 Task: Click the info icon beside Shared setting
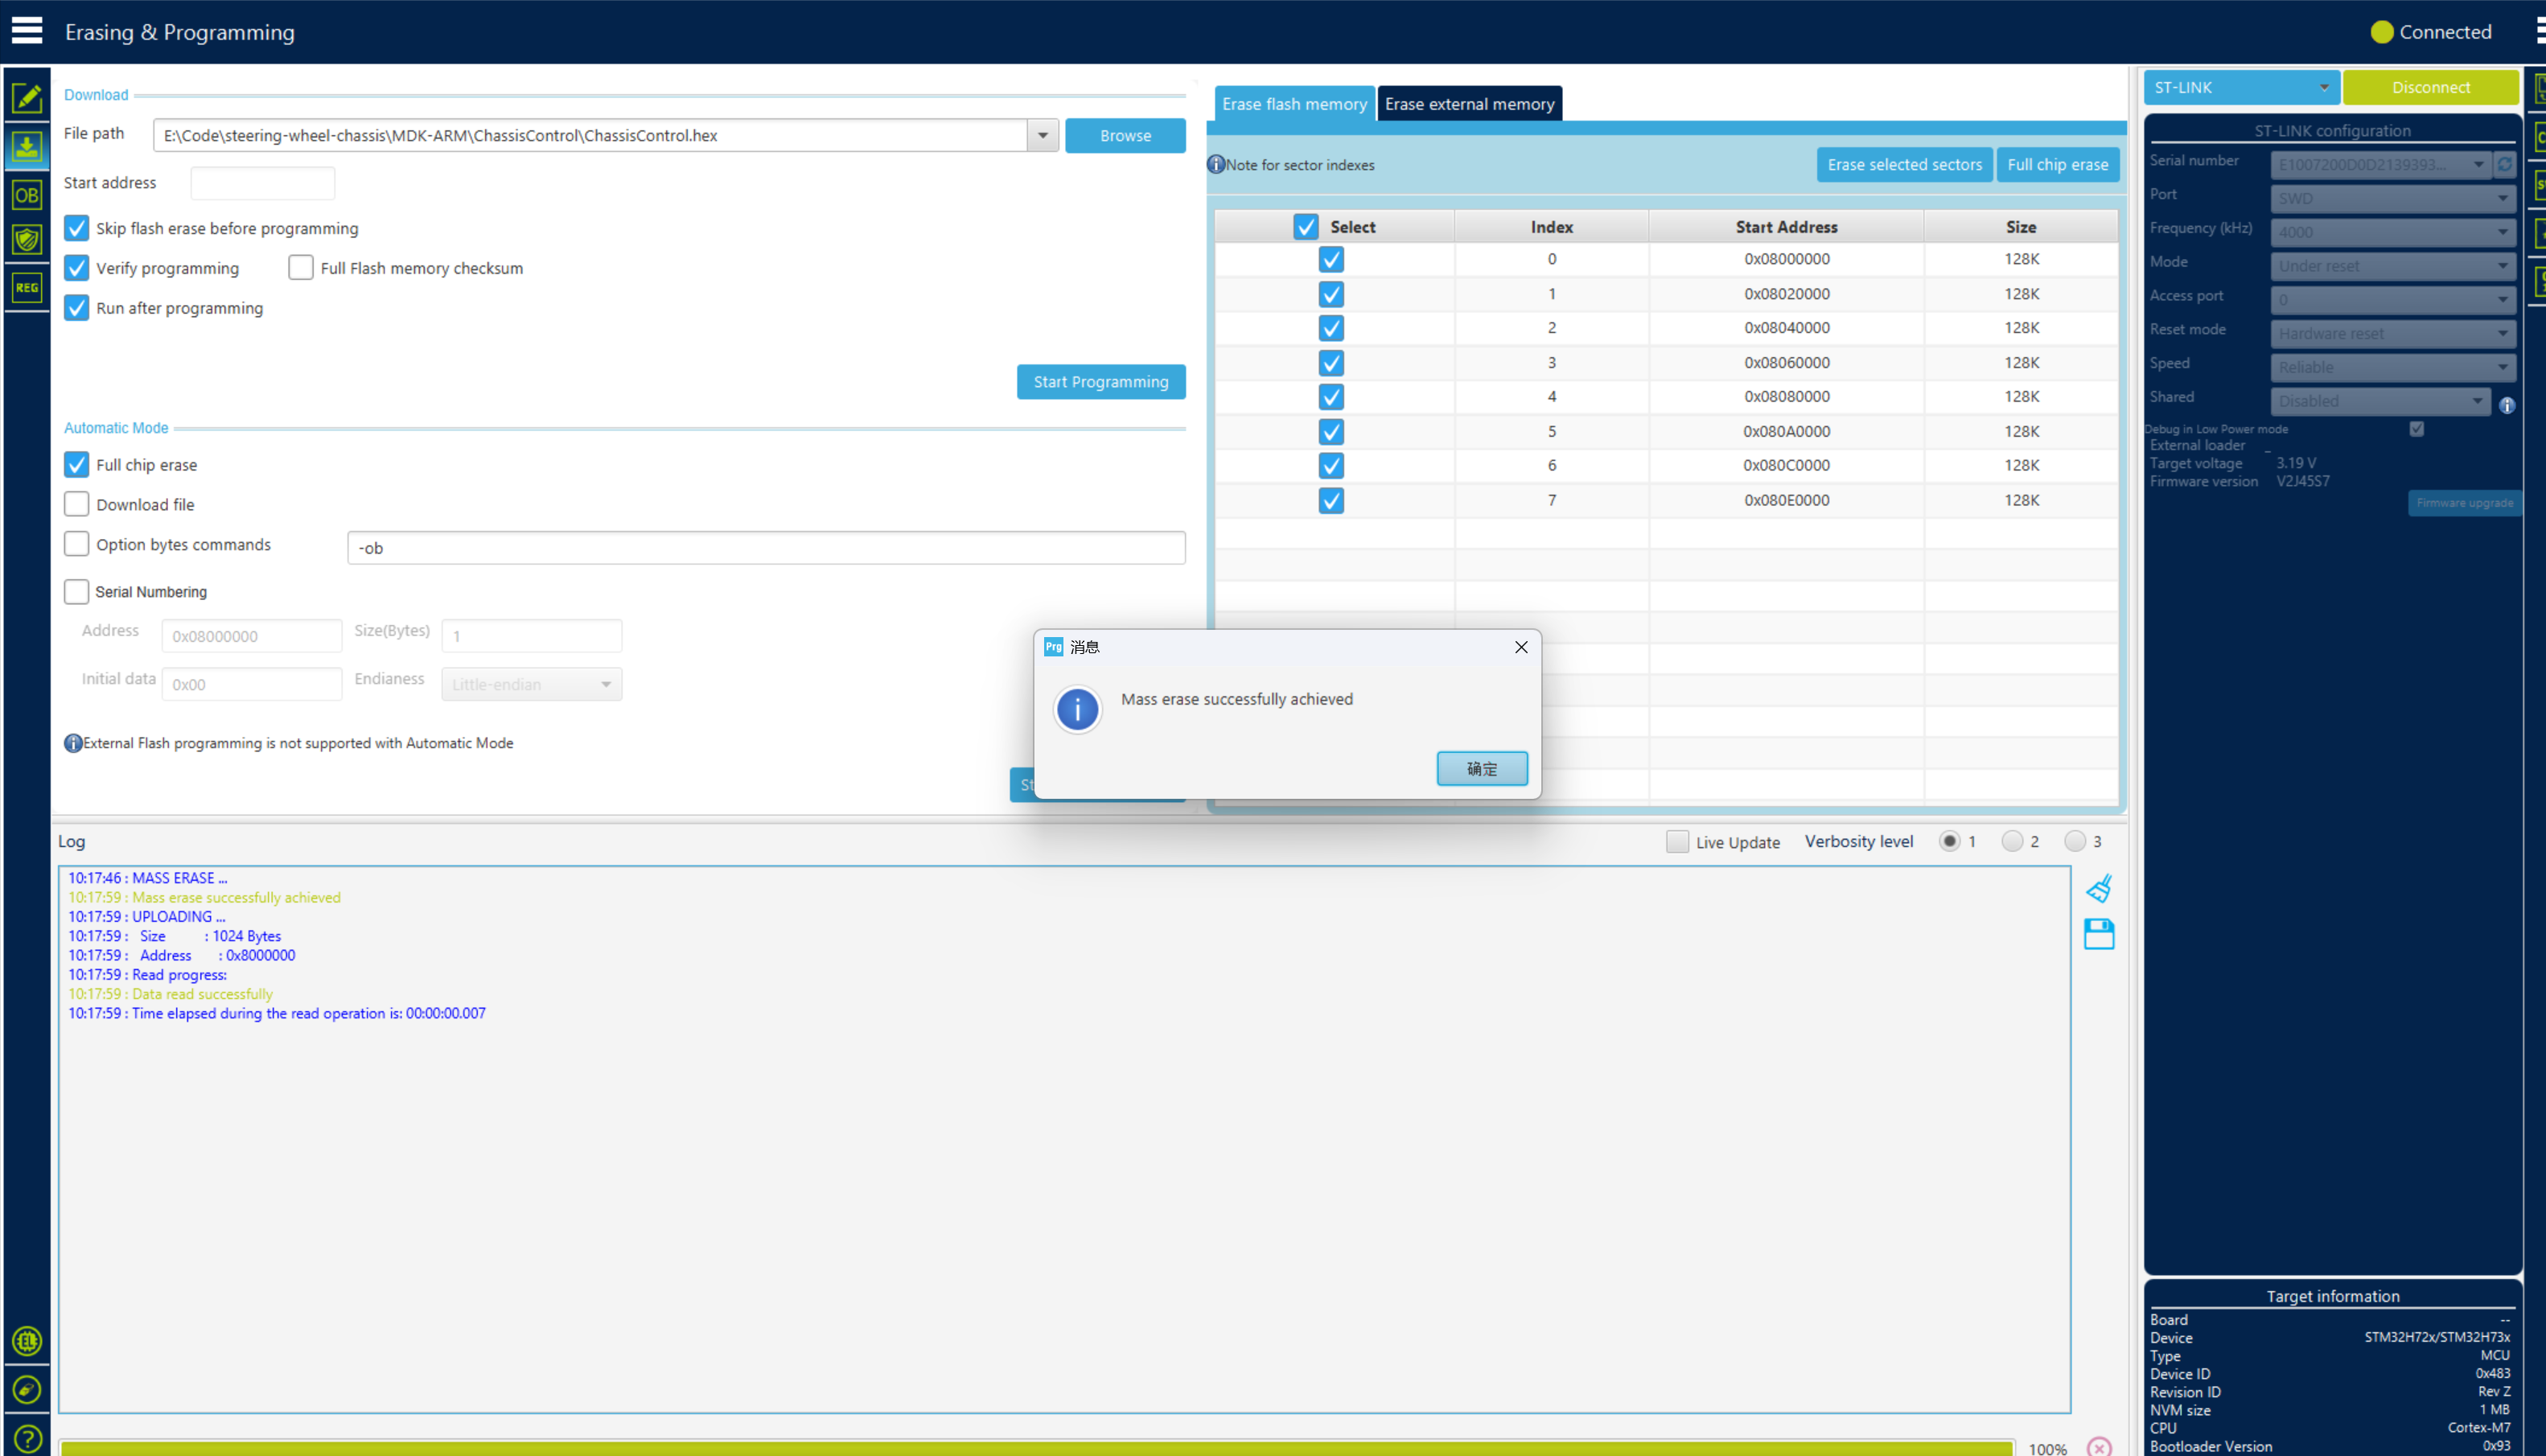coord(2507,405)
